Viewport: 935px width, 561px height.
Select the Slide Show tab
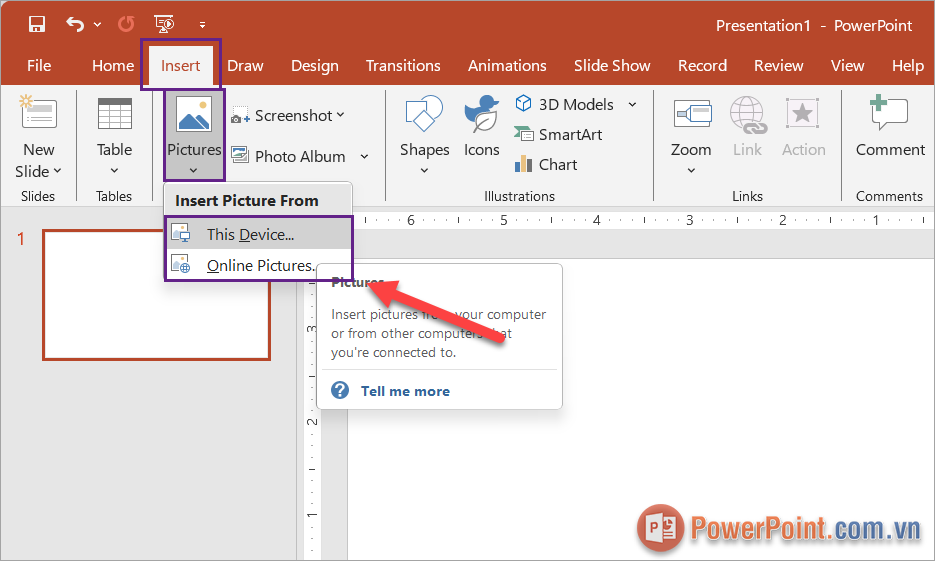point(612,66)
